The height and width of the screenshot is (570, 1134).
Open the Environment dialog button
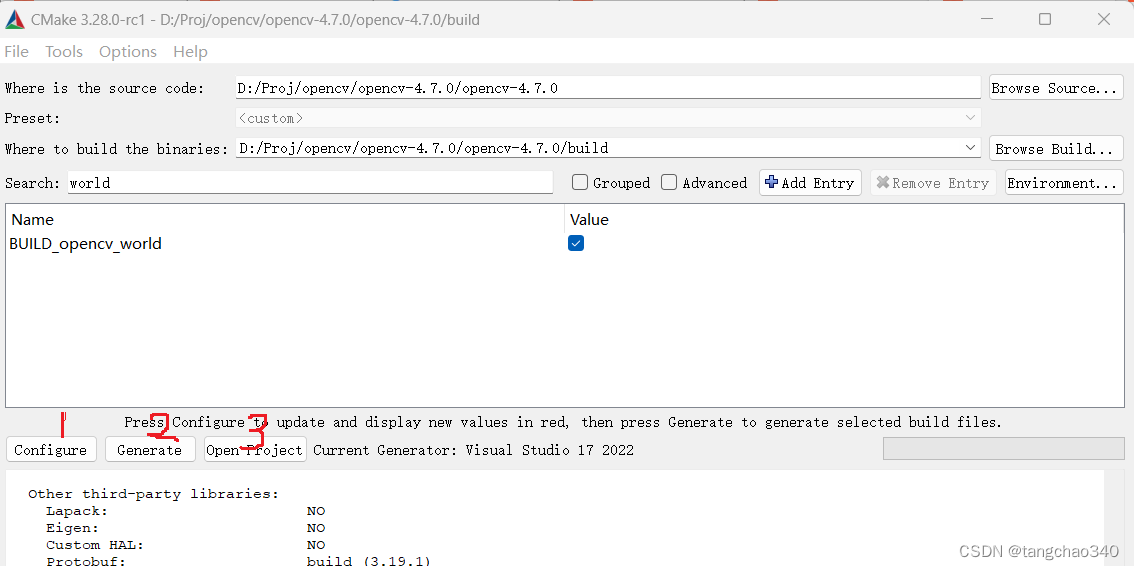1064,182
